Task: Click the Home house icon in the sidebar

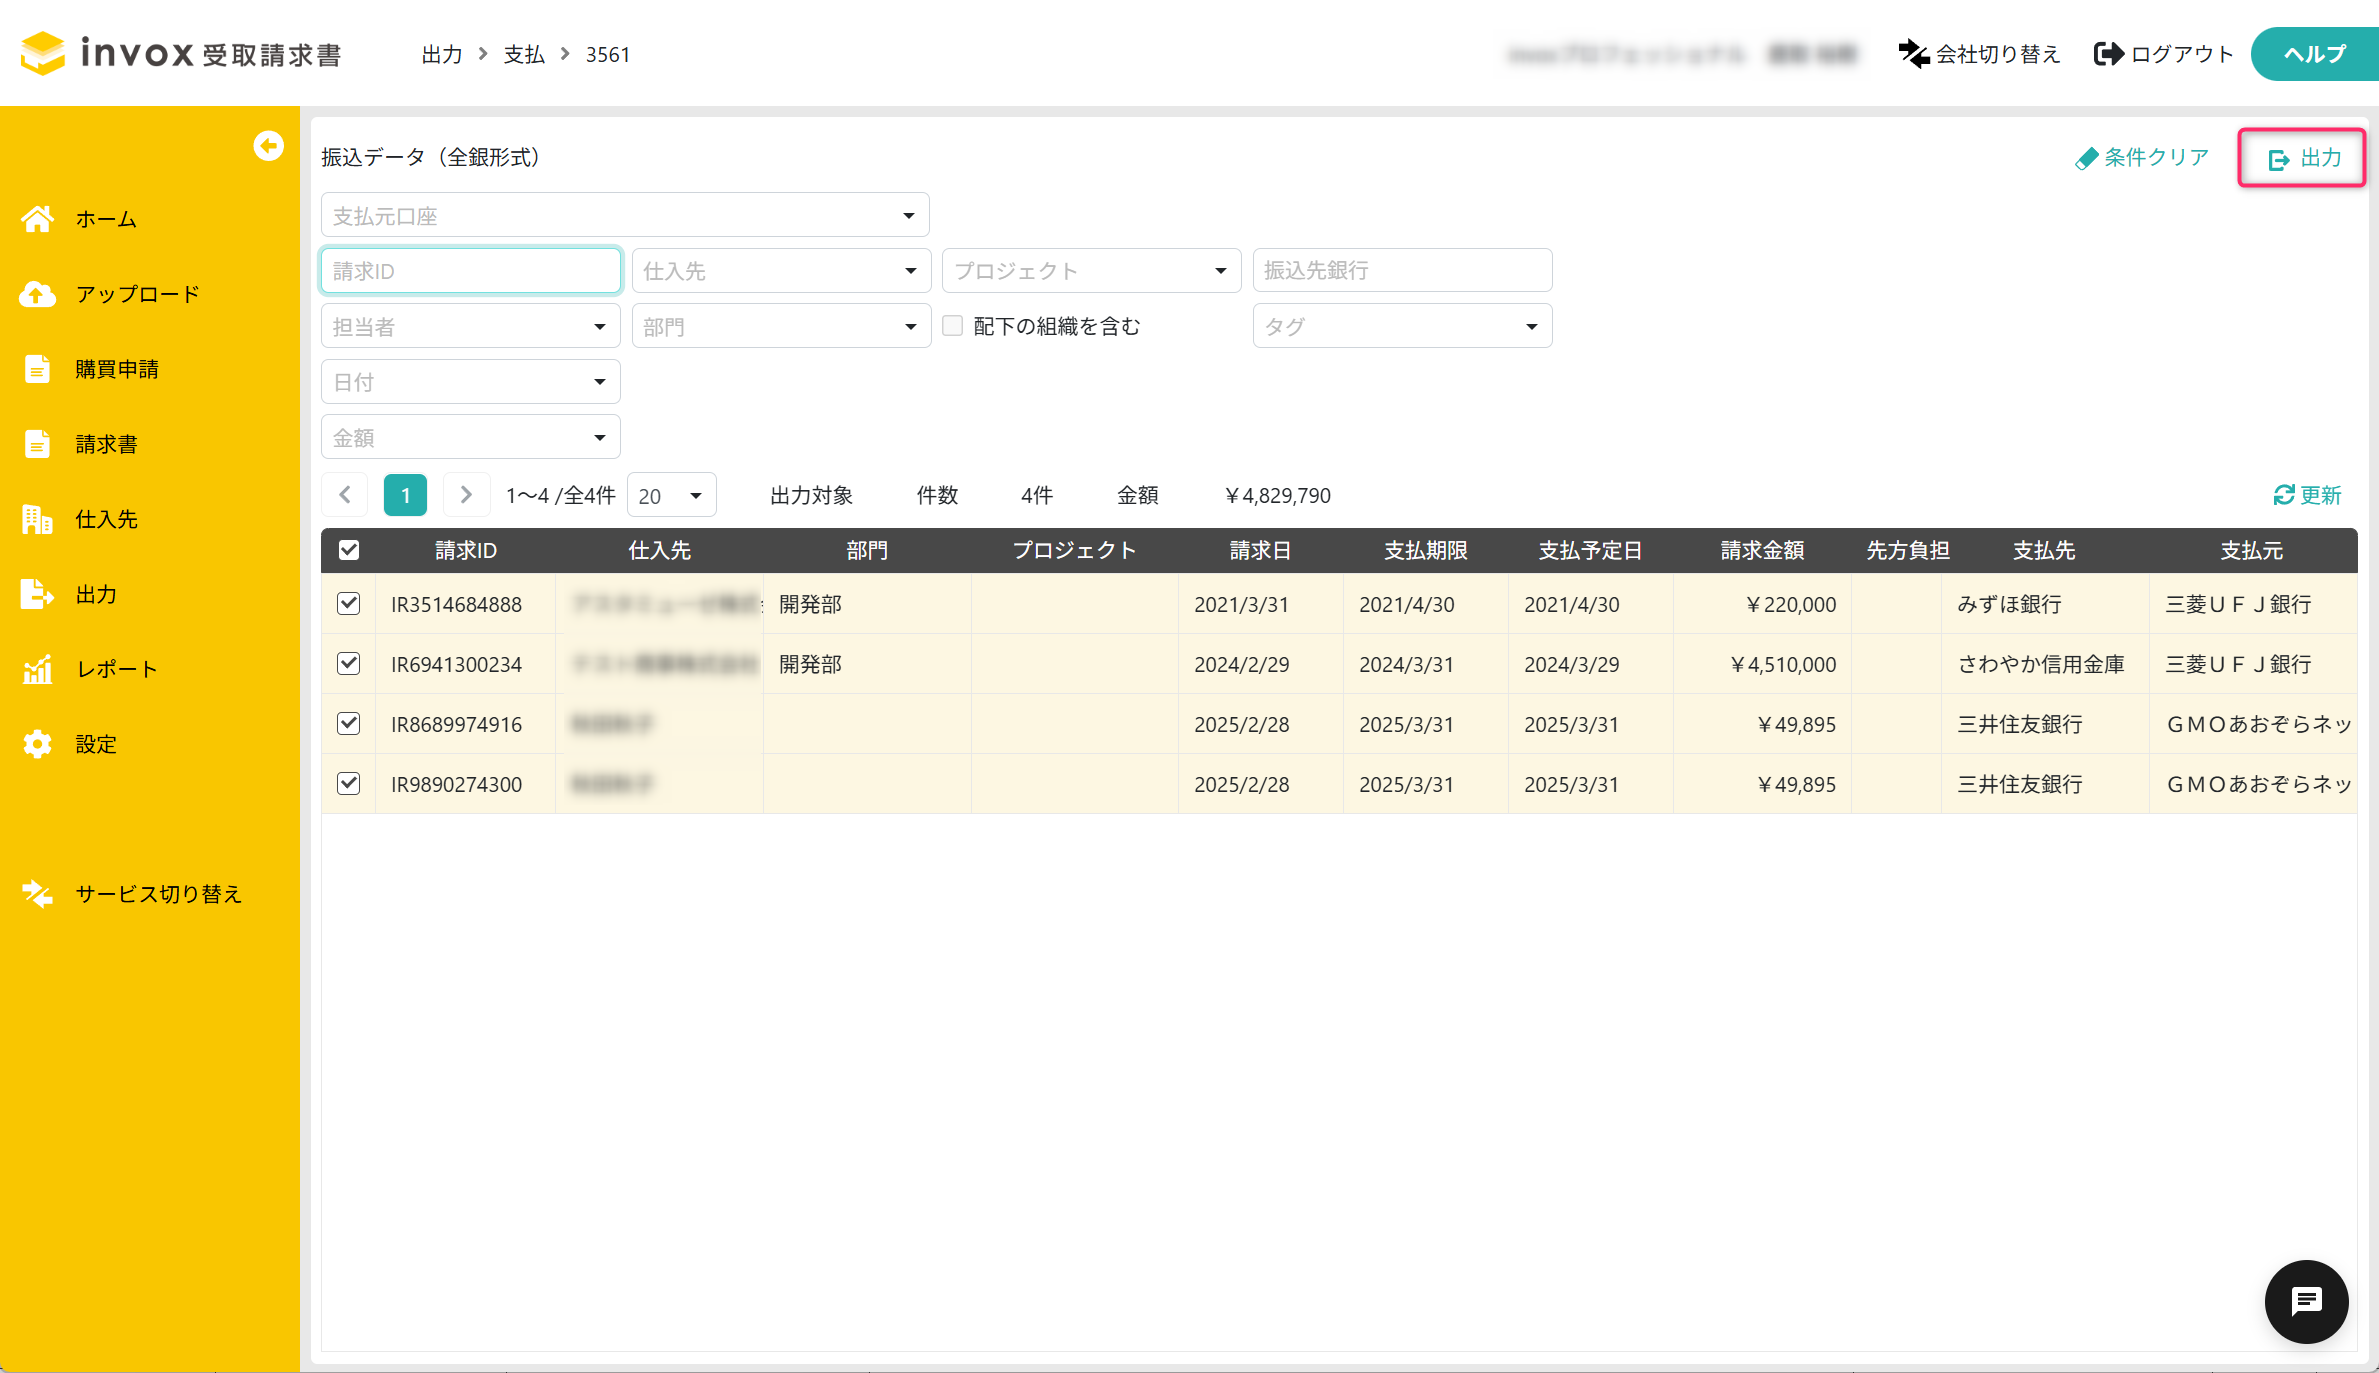Action: (x=38, y=219)
